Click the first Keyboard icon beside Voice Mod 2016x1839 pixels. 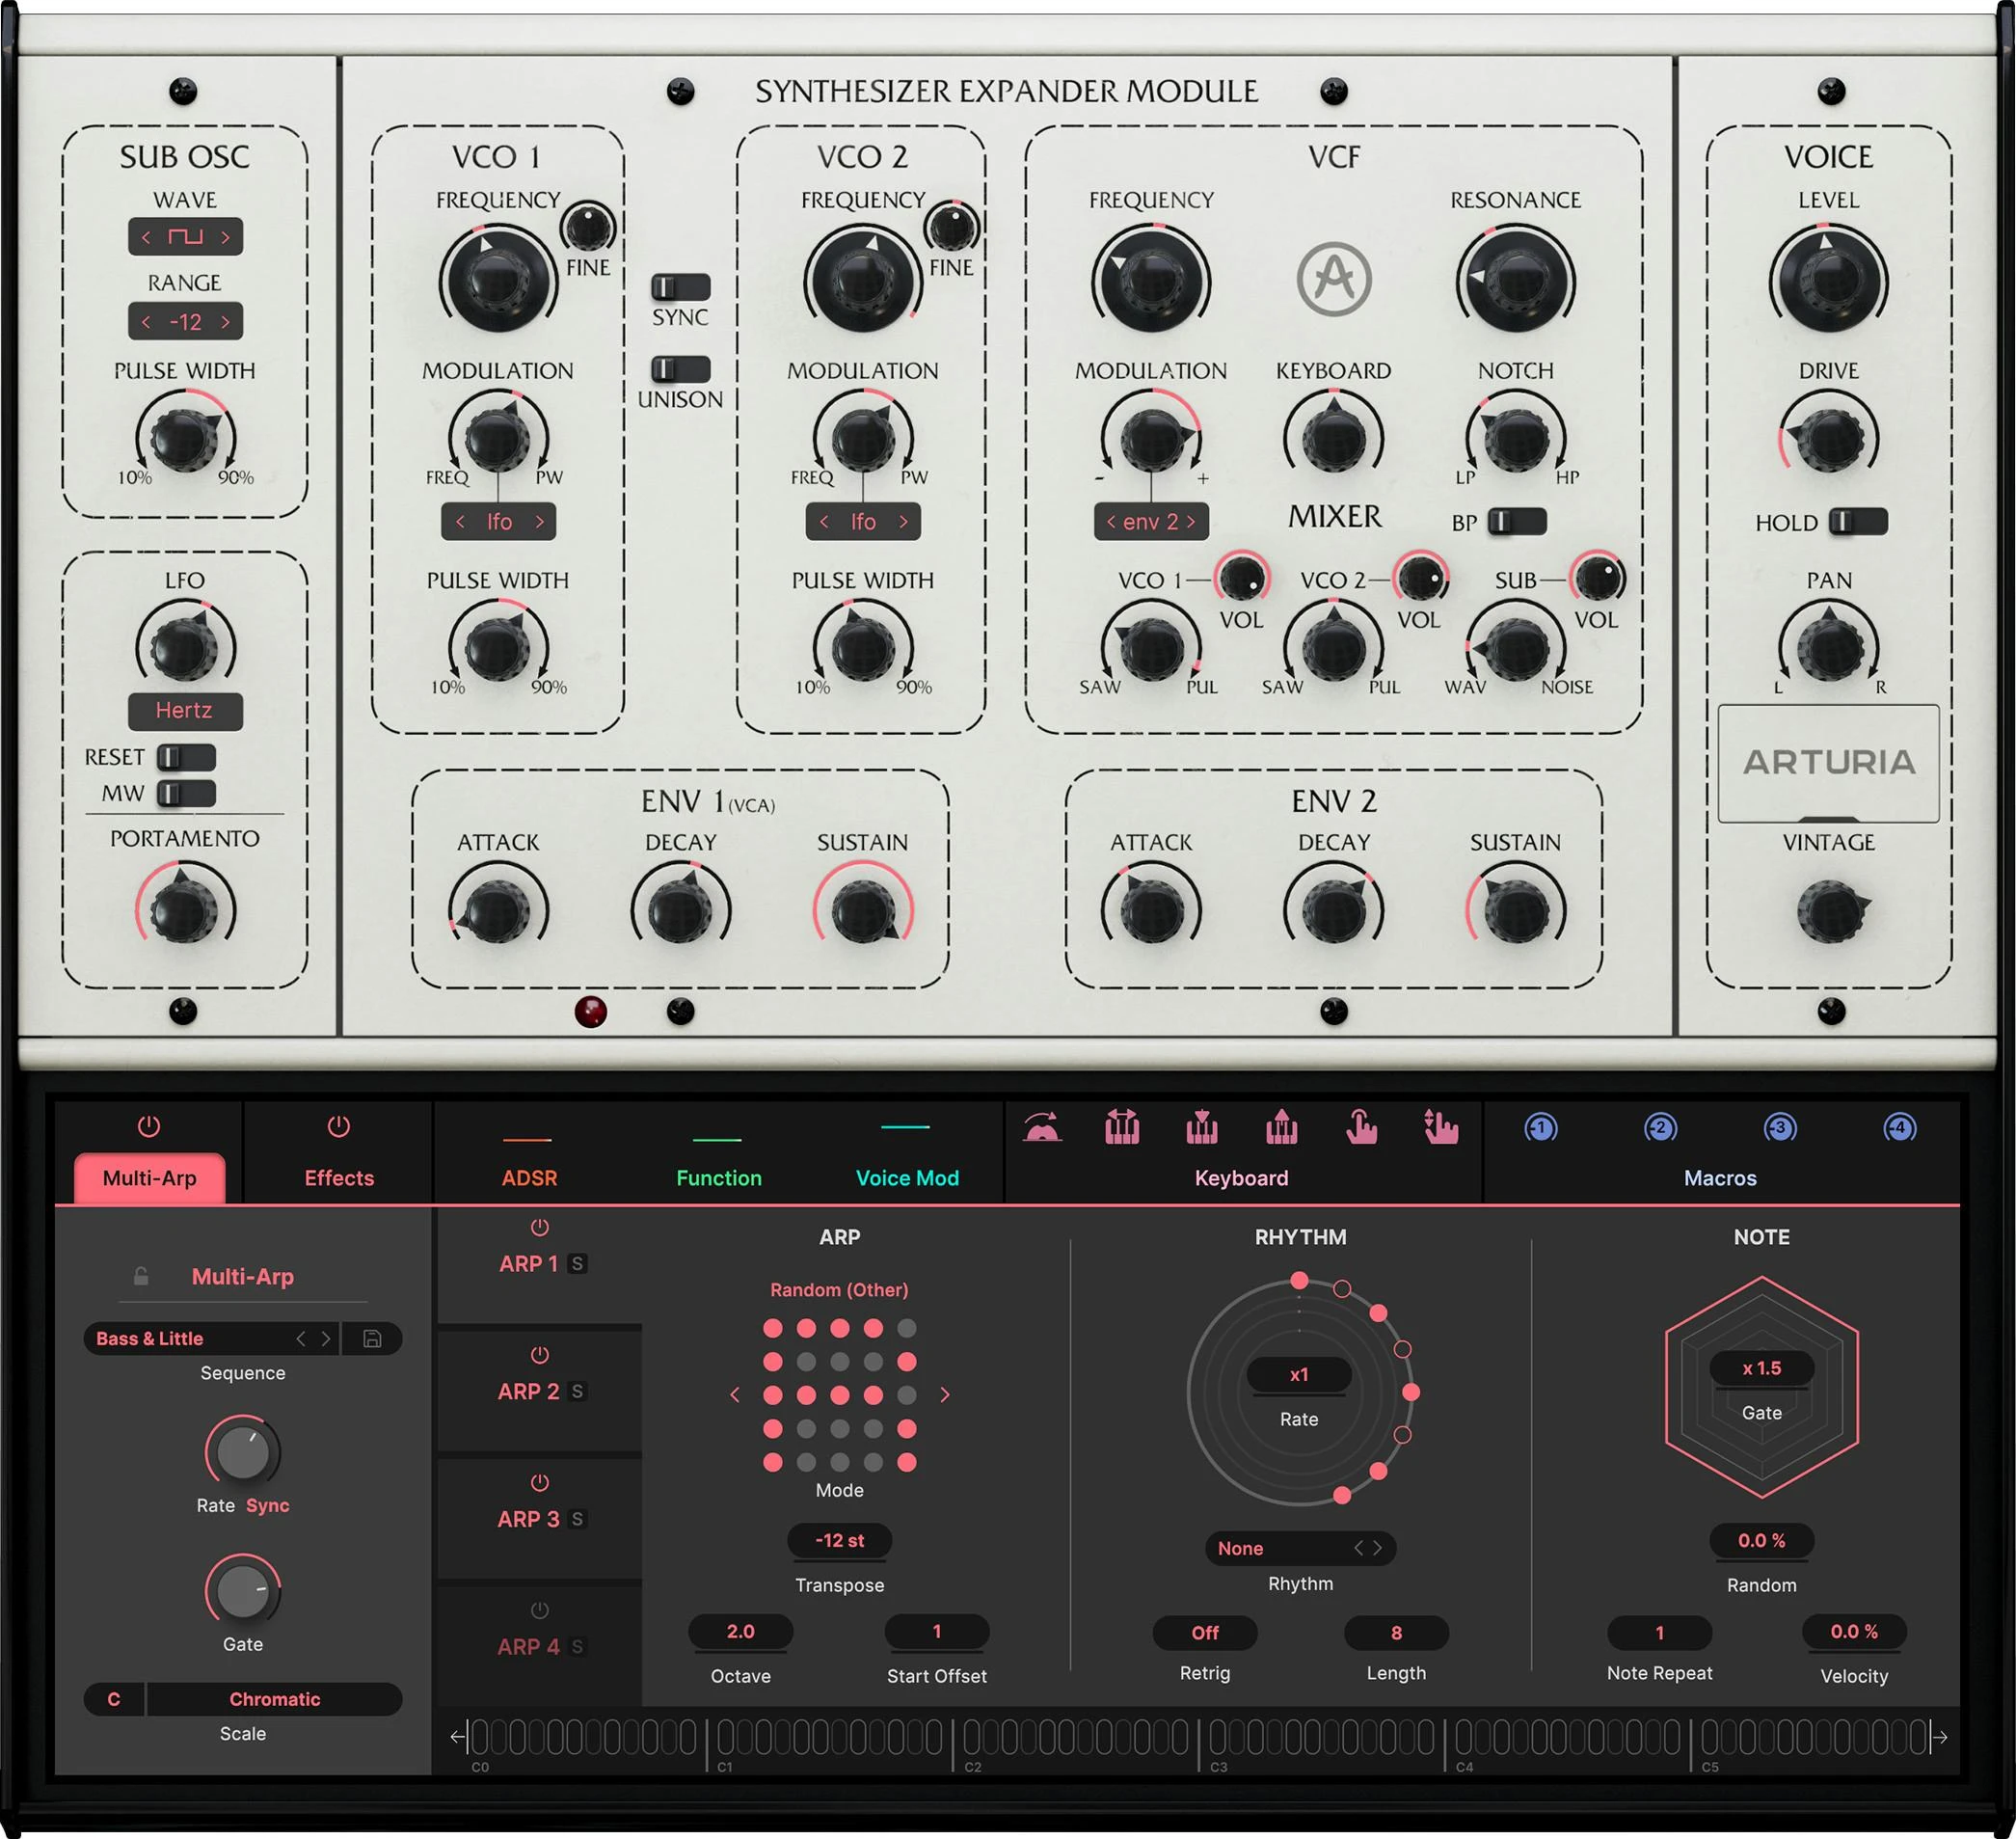pyautogui.click(x=1042, y=1128)
